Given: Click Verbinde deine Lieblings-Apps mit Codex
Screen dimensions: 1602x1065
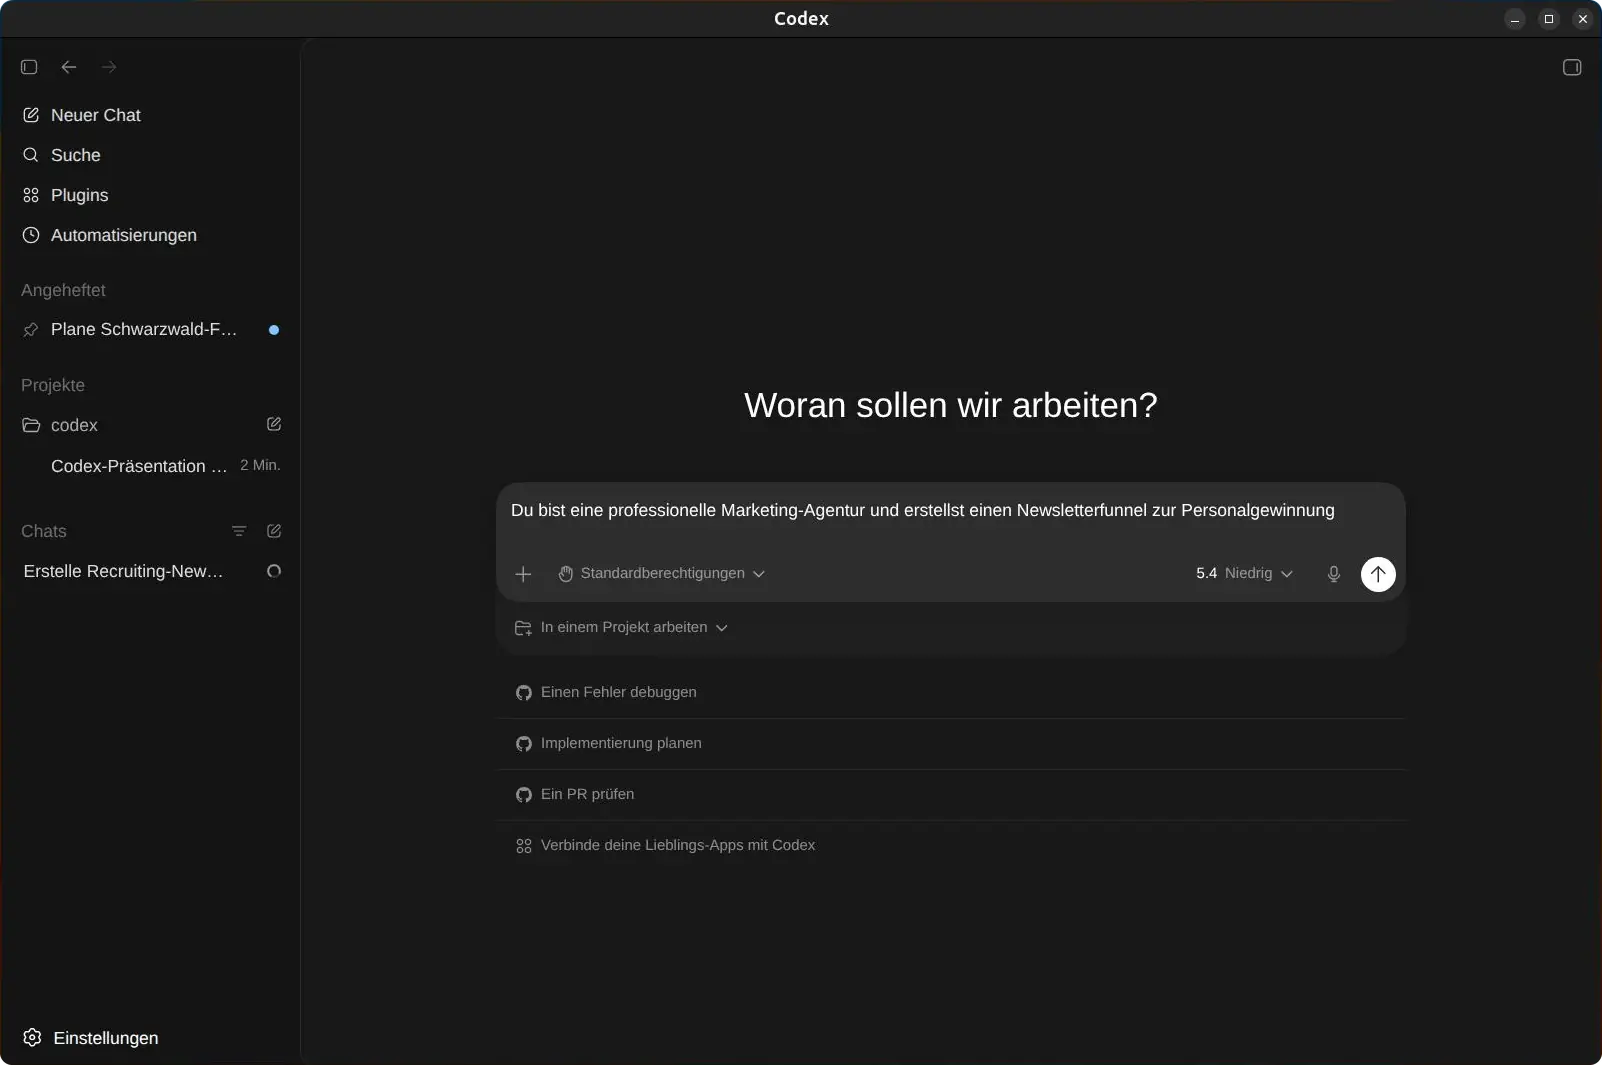Looking at the screenshot, I should click(950, 845).
